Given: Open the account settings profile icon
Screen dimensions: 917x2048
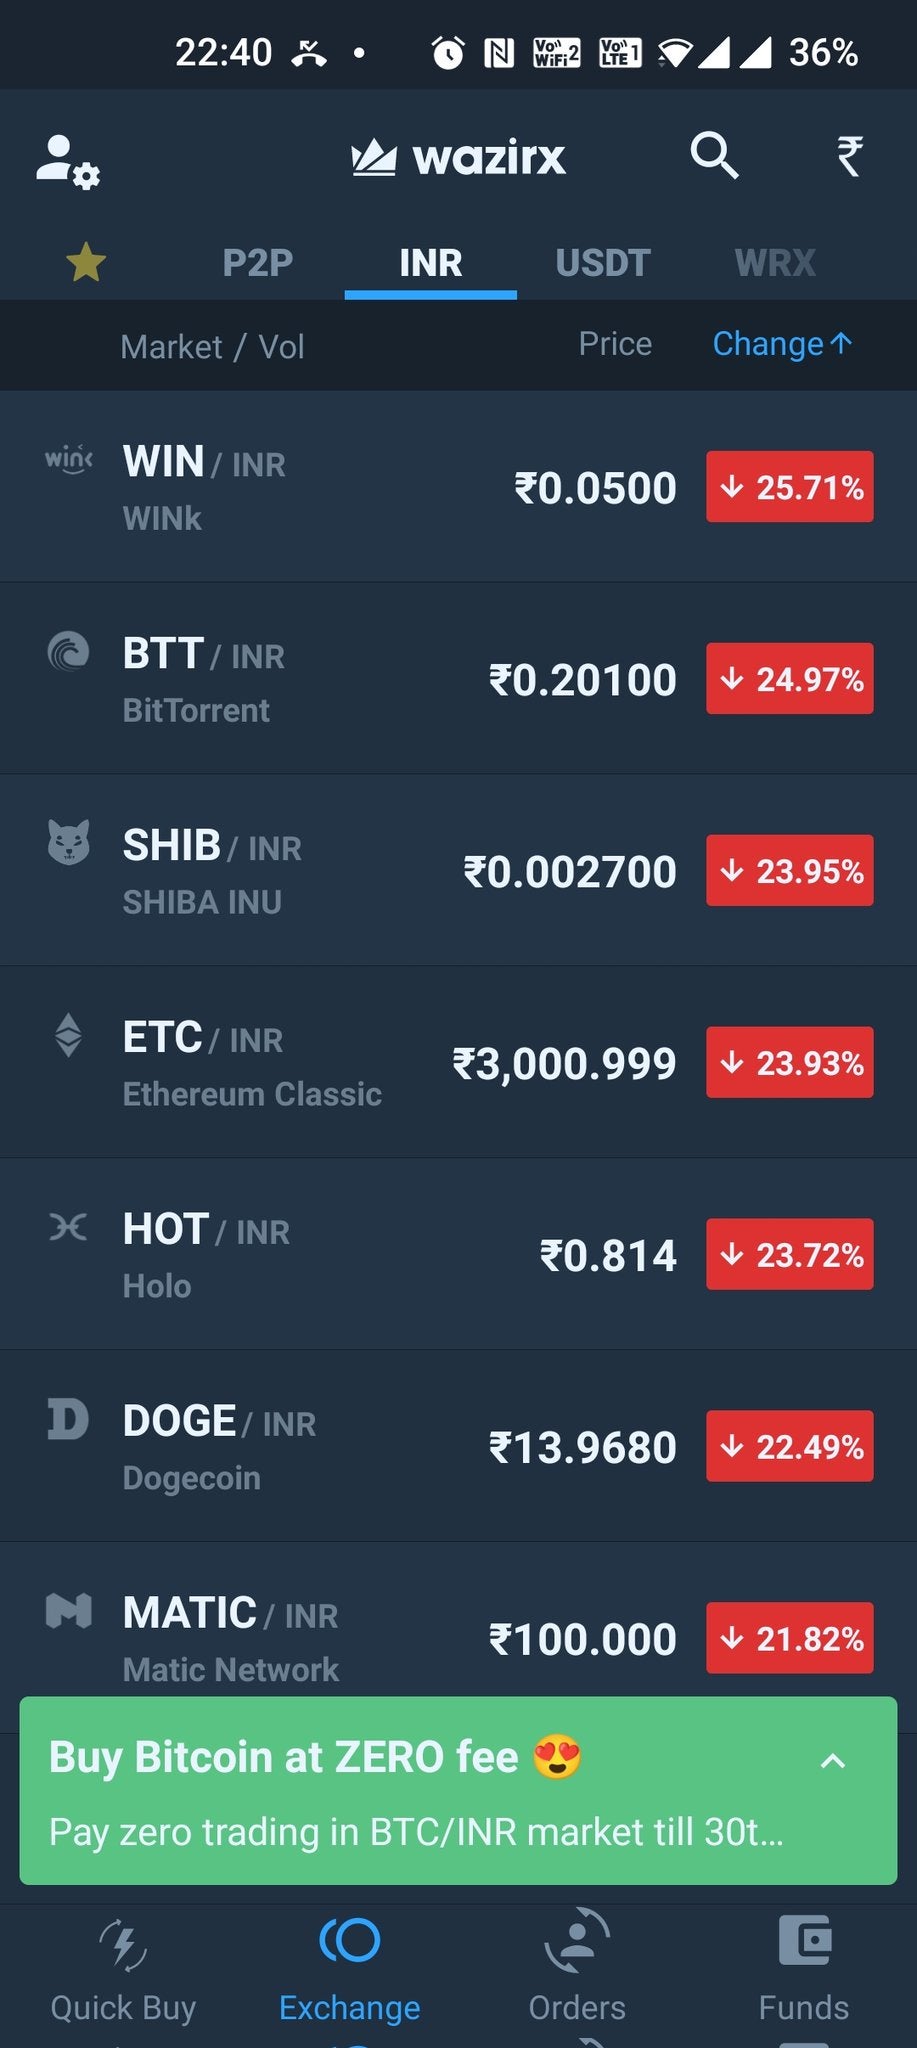Looking at the screenshot, I should 68,161.
